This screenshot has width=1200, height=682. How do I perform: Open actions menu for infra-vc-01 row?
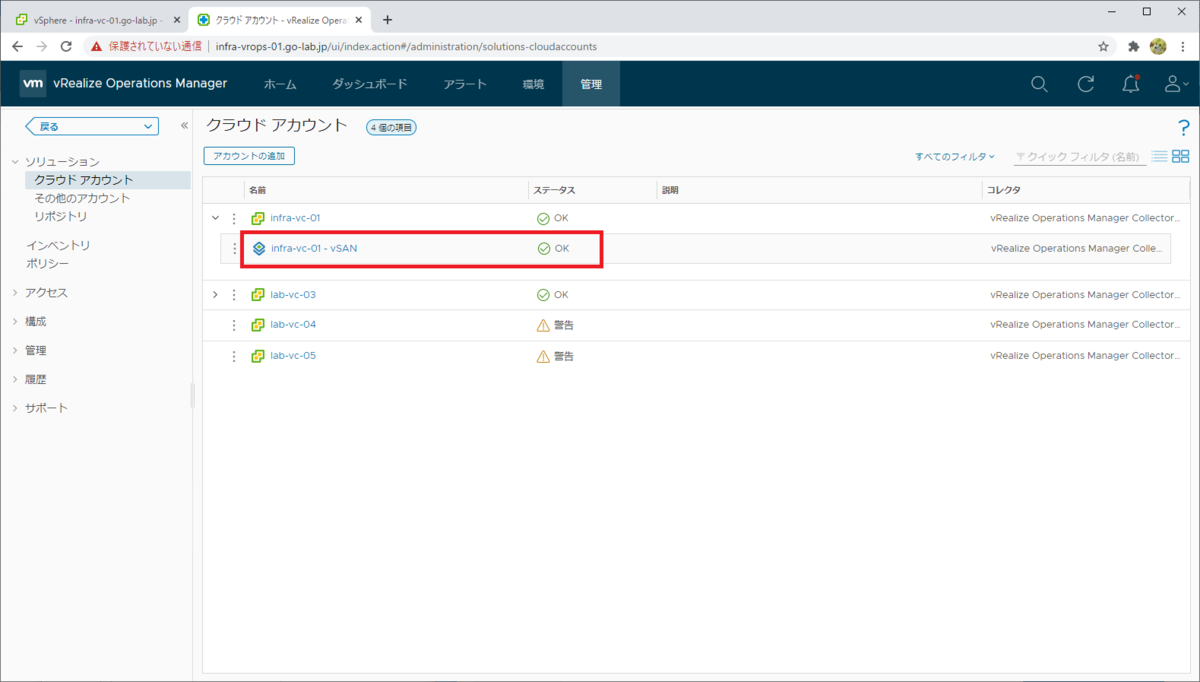click(x=234, y=218)
